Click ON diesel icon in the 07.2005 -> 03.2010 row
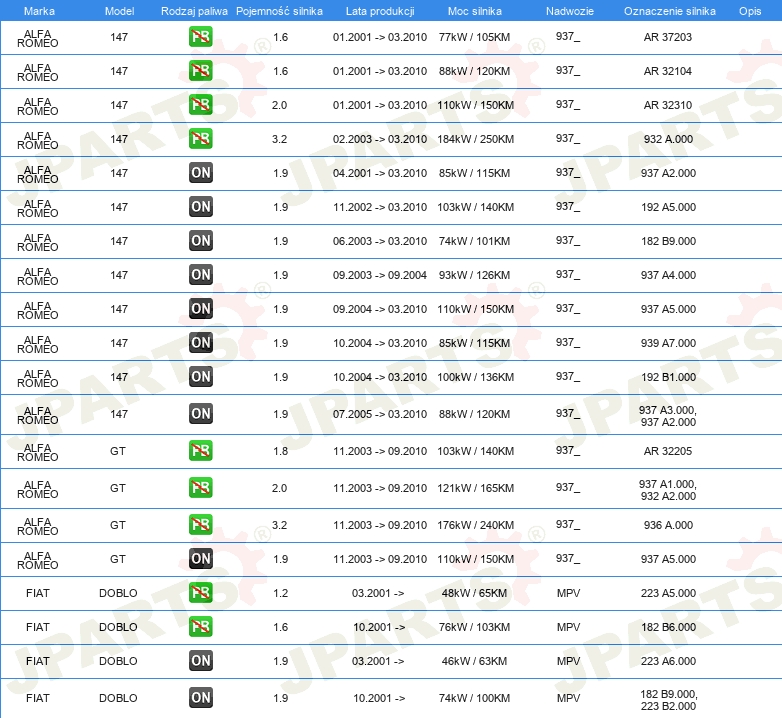 pyautogui.click(x=200, y=414)
